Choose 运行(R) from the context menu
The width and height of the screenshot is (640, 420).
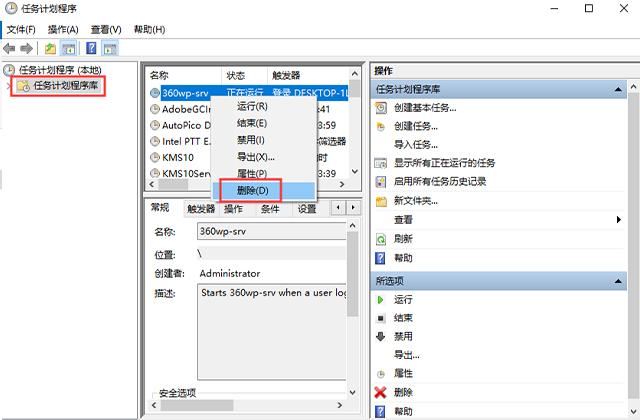(264, 107)
